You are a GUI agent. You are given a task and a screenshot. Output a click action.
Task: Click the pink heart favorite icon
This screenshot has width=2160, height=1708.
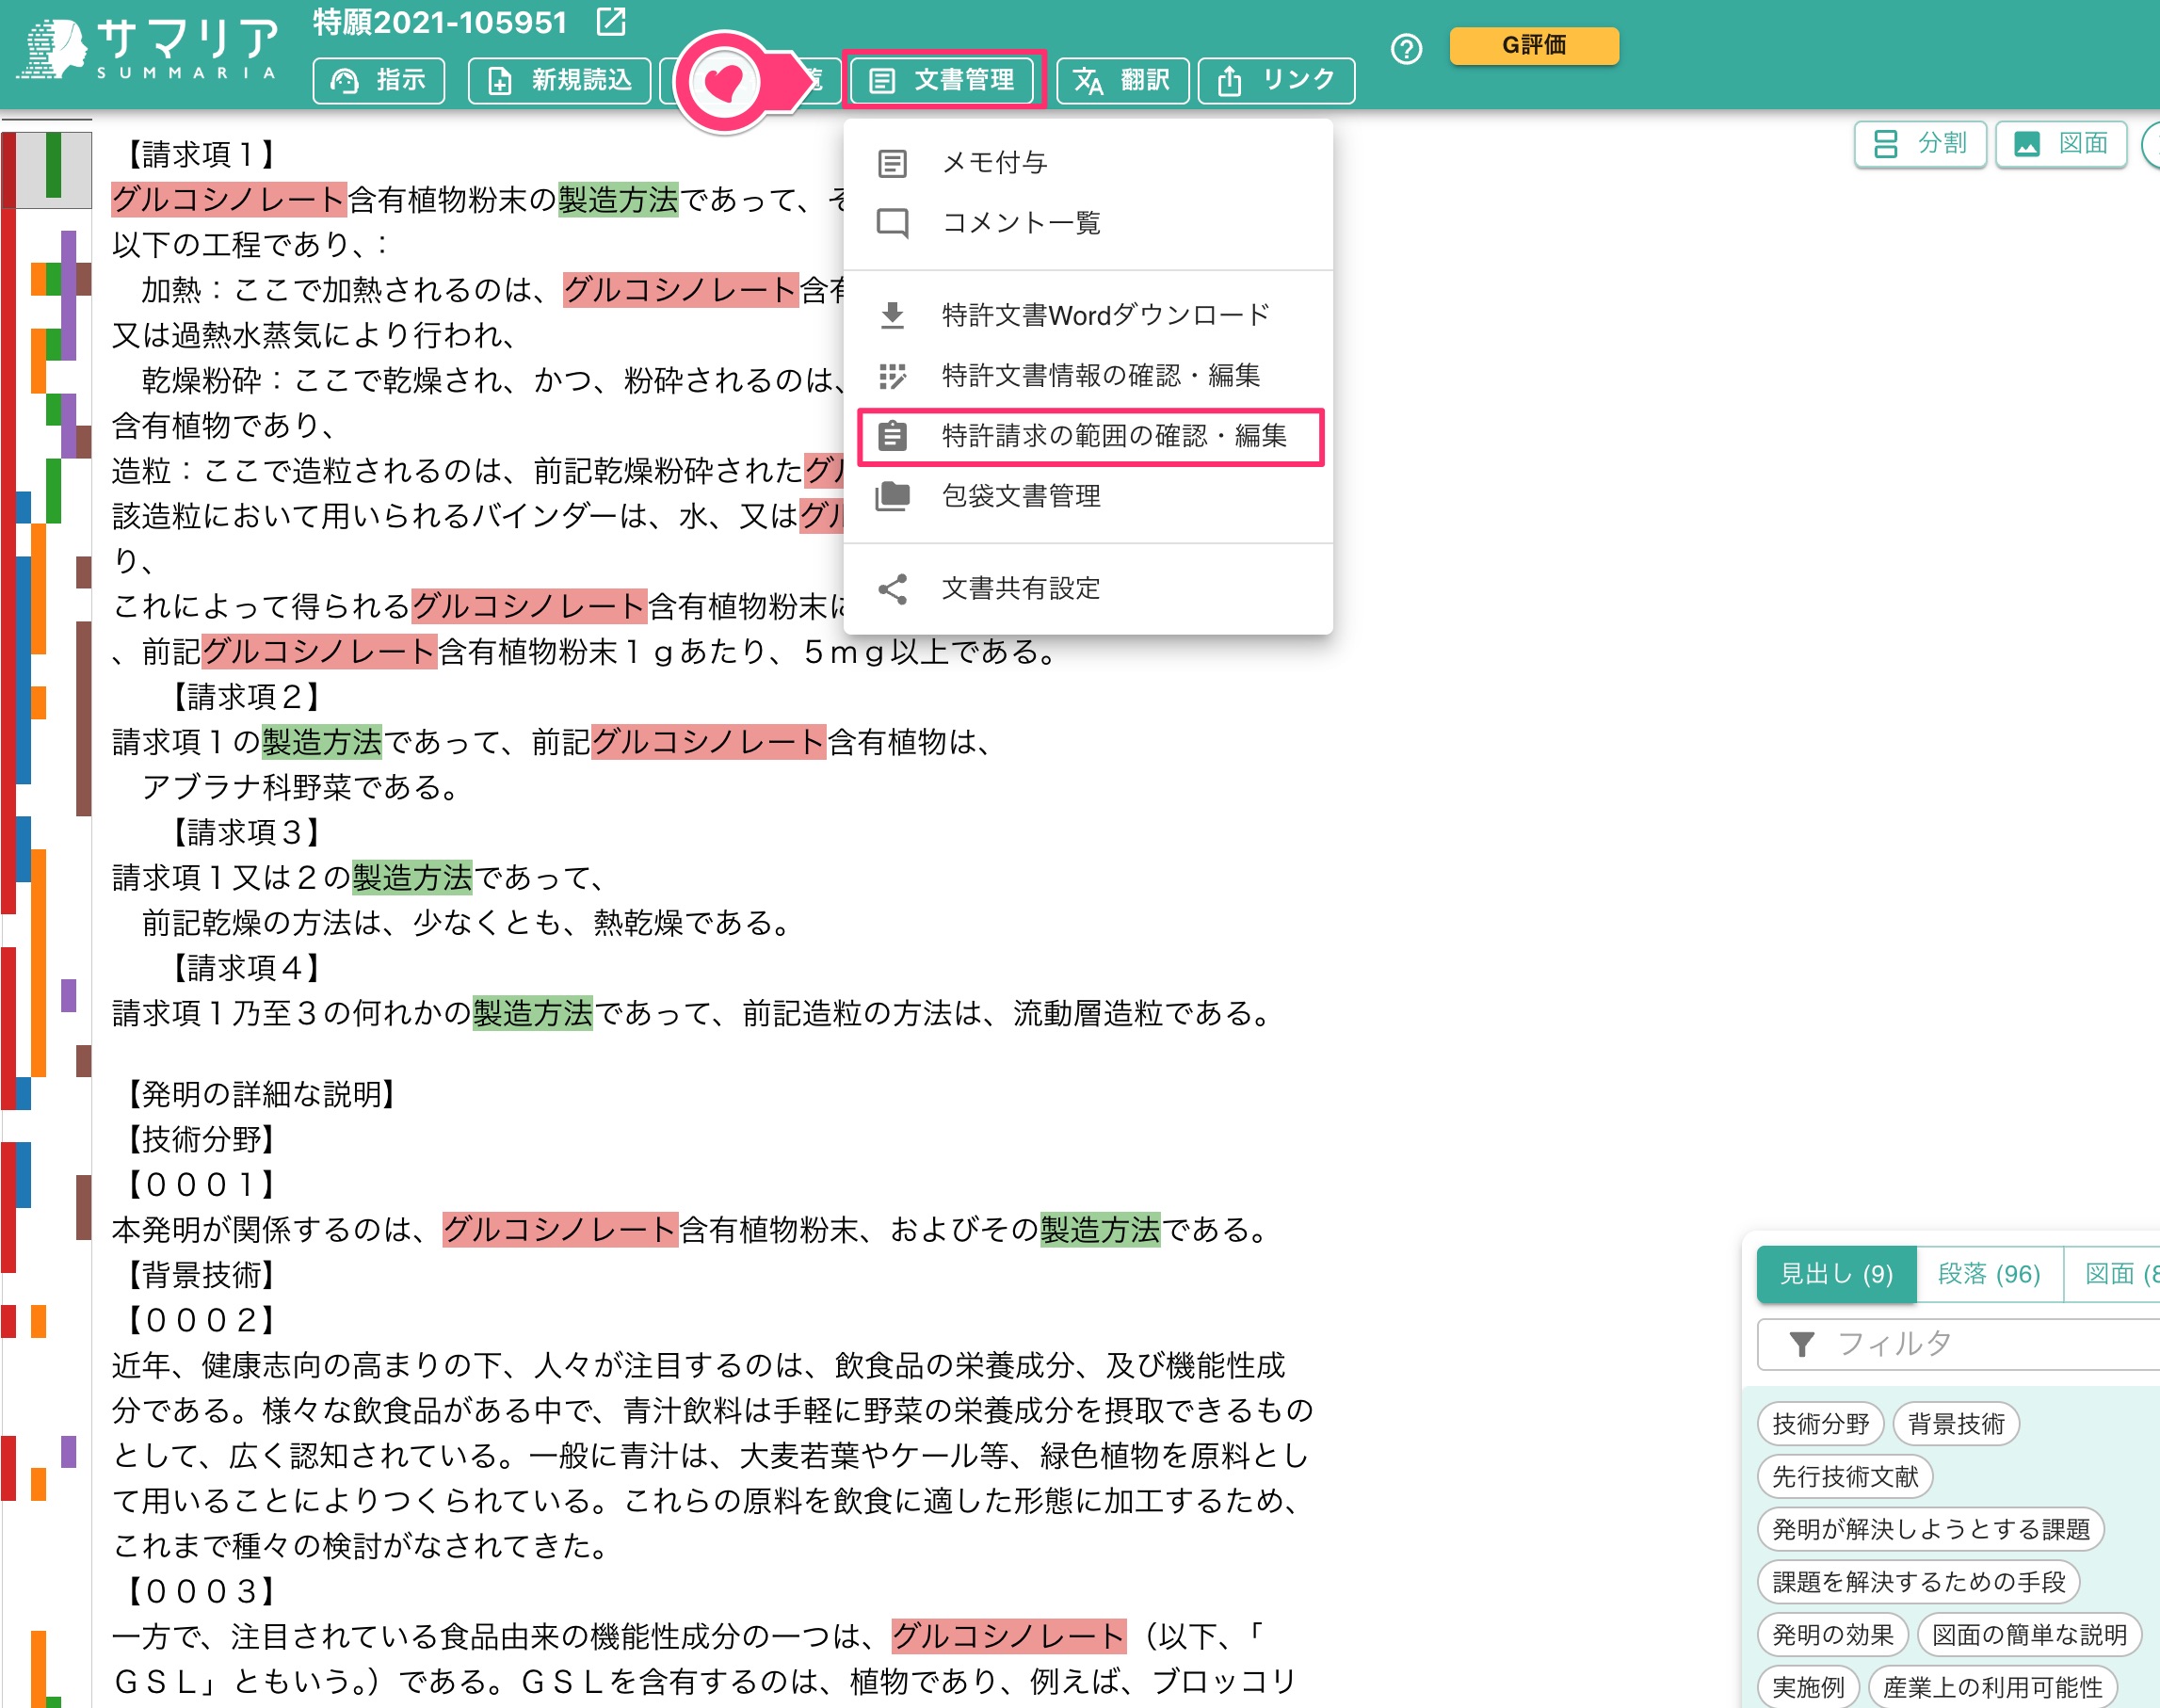click(x=724, y=82)
